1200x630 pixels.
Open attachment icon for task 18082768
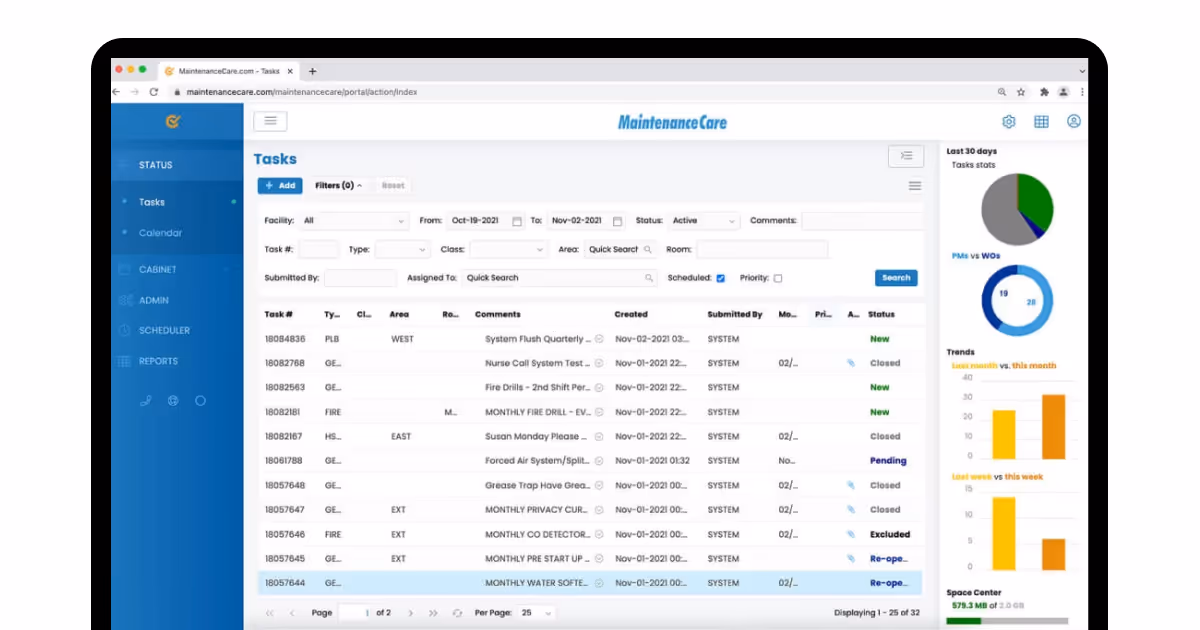pyautogui.click(x=851, y=364)
